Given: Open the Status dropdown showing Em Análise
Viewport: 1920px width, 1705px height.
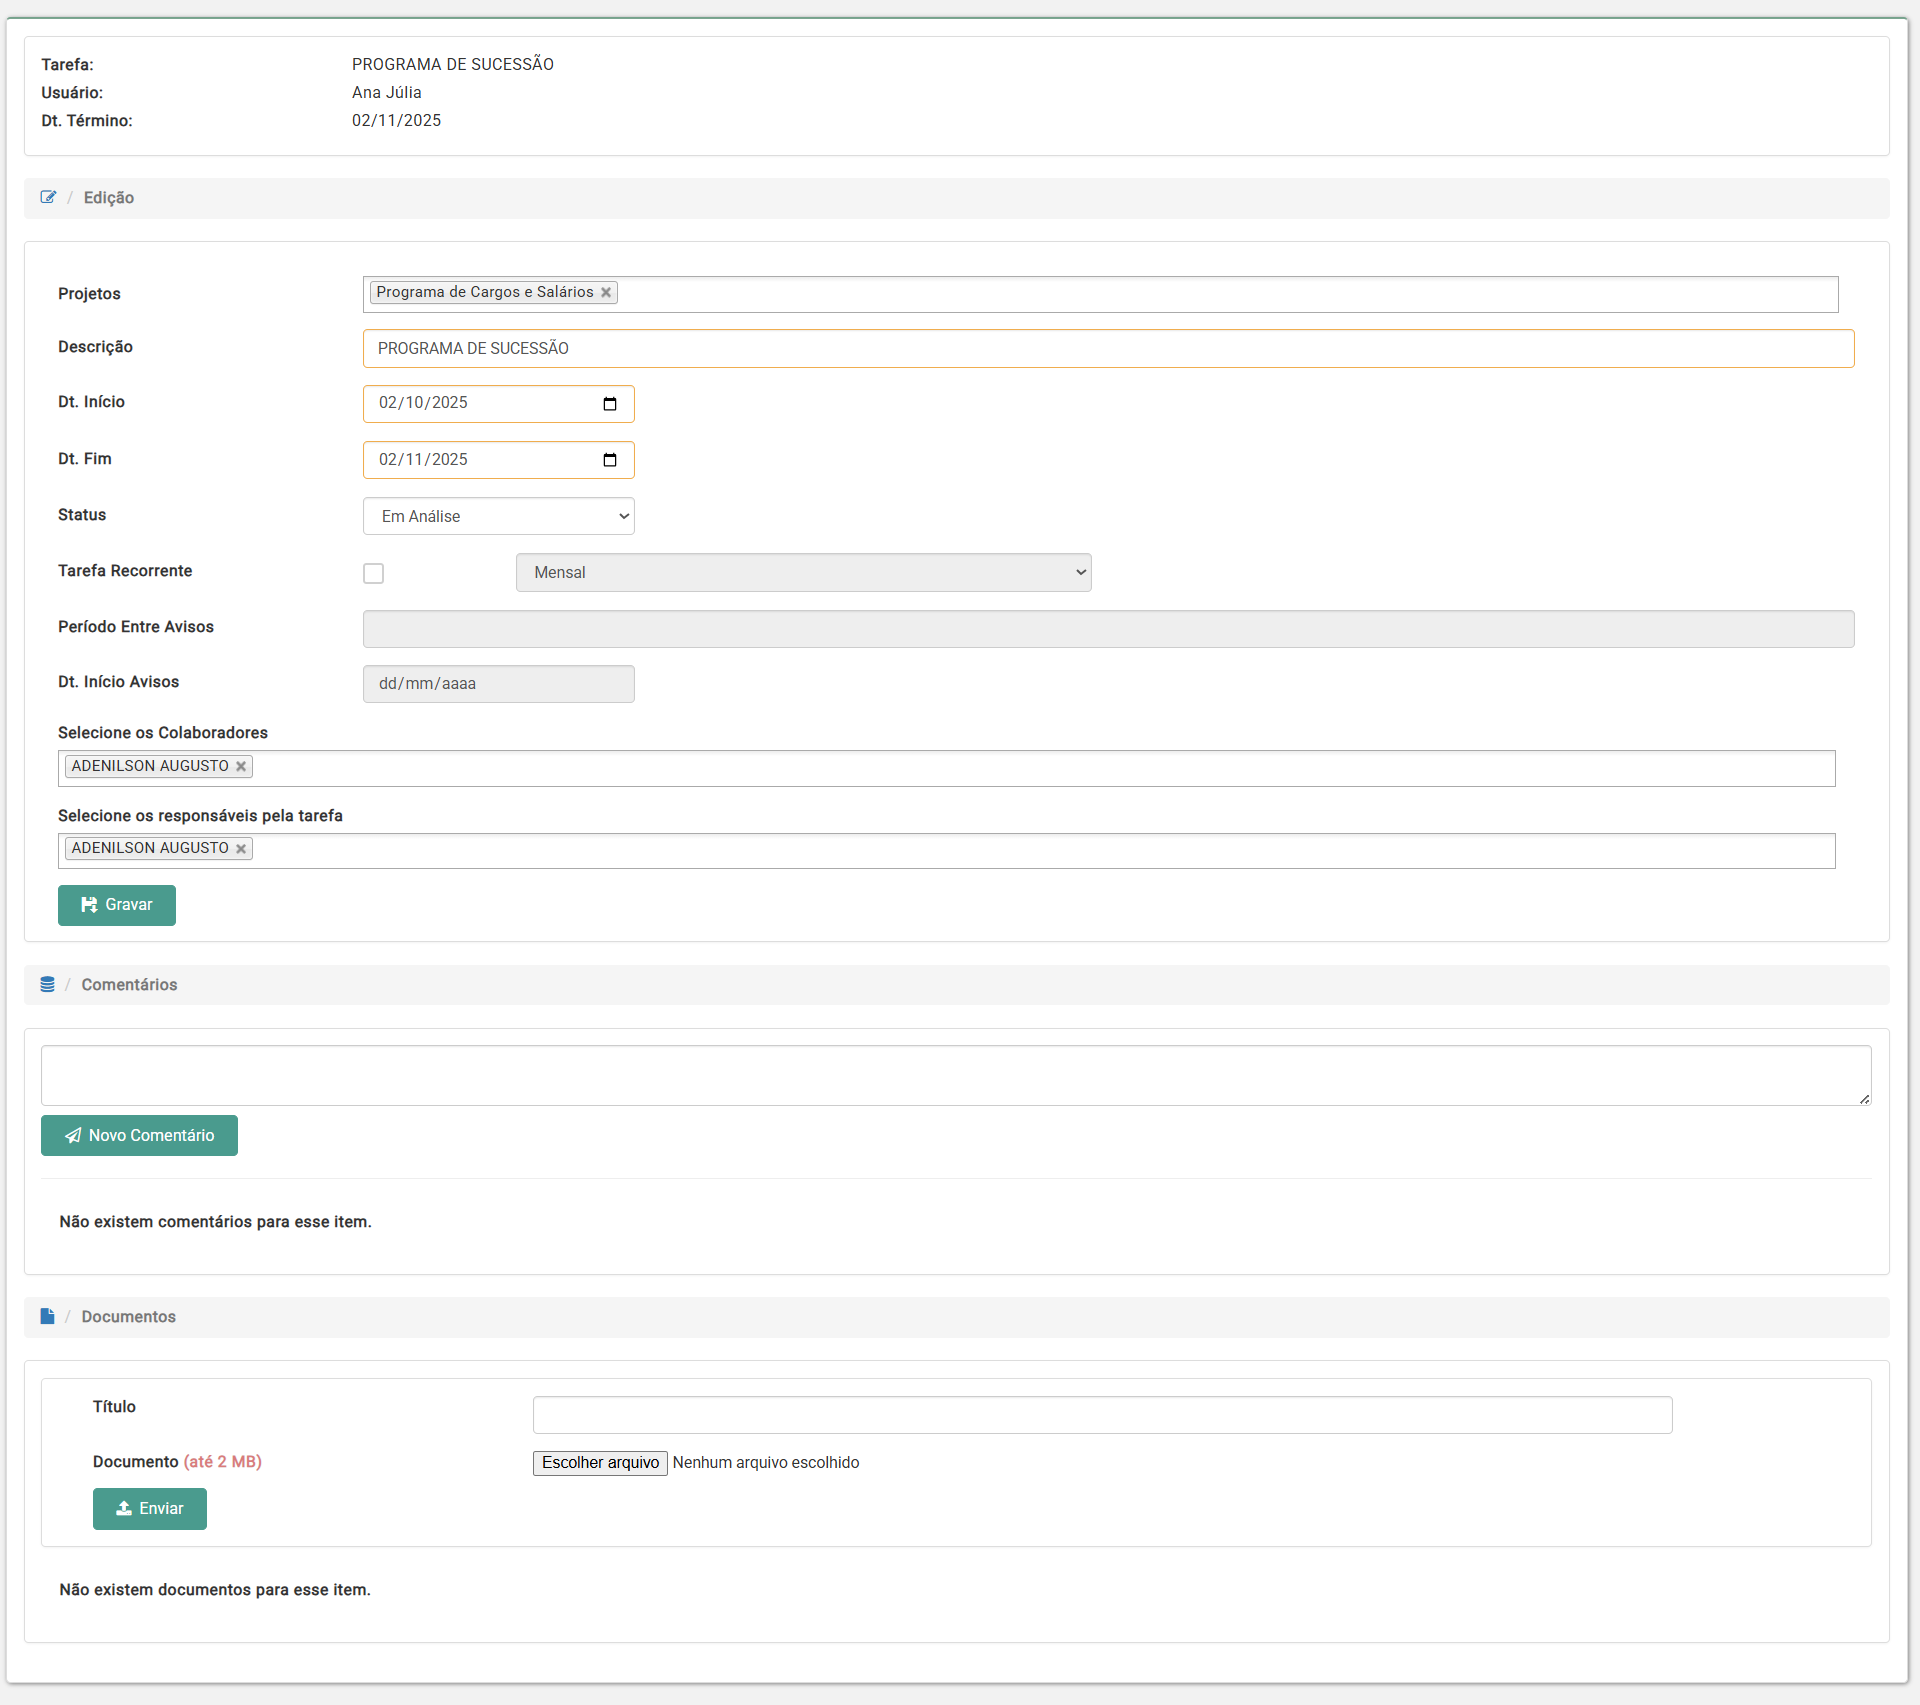Looking at the screenshot, I should [x=498, y=516].
